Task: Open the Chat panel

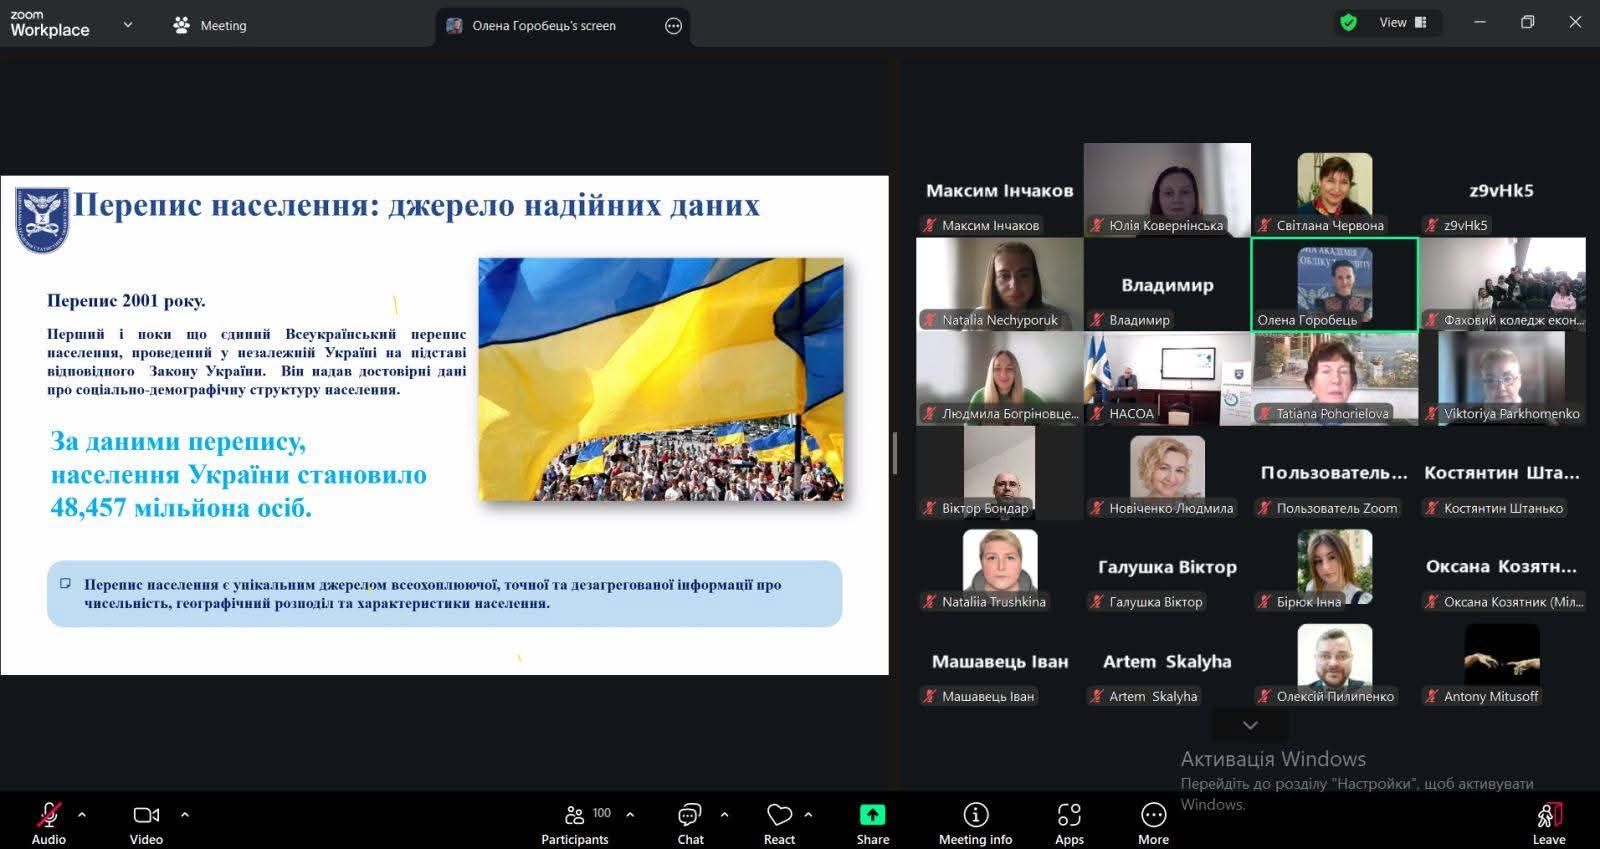Action: pos(690,823)
